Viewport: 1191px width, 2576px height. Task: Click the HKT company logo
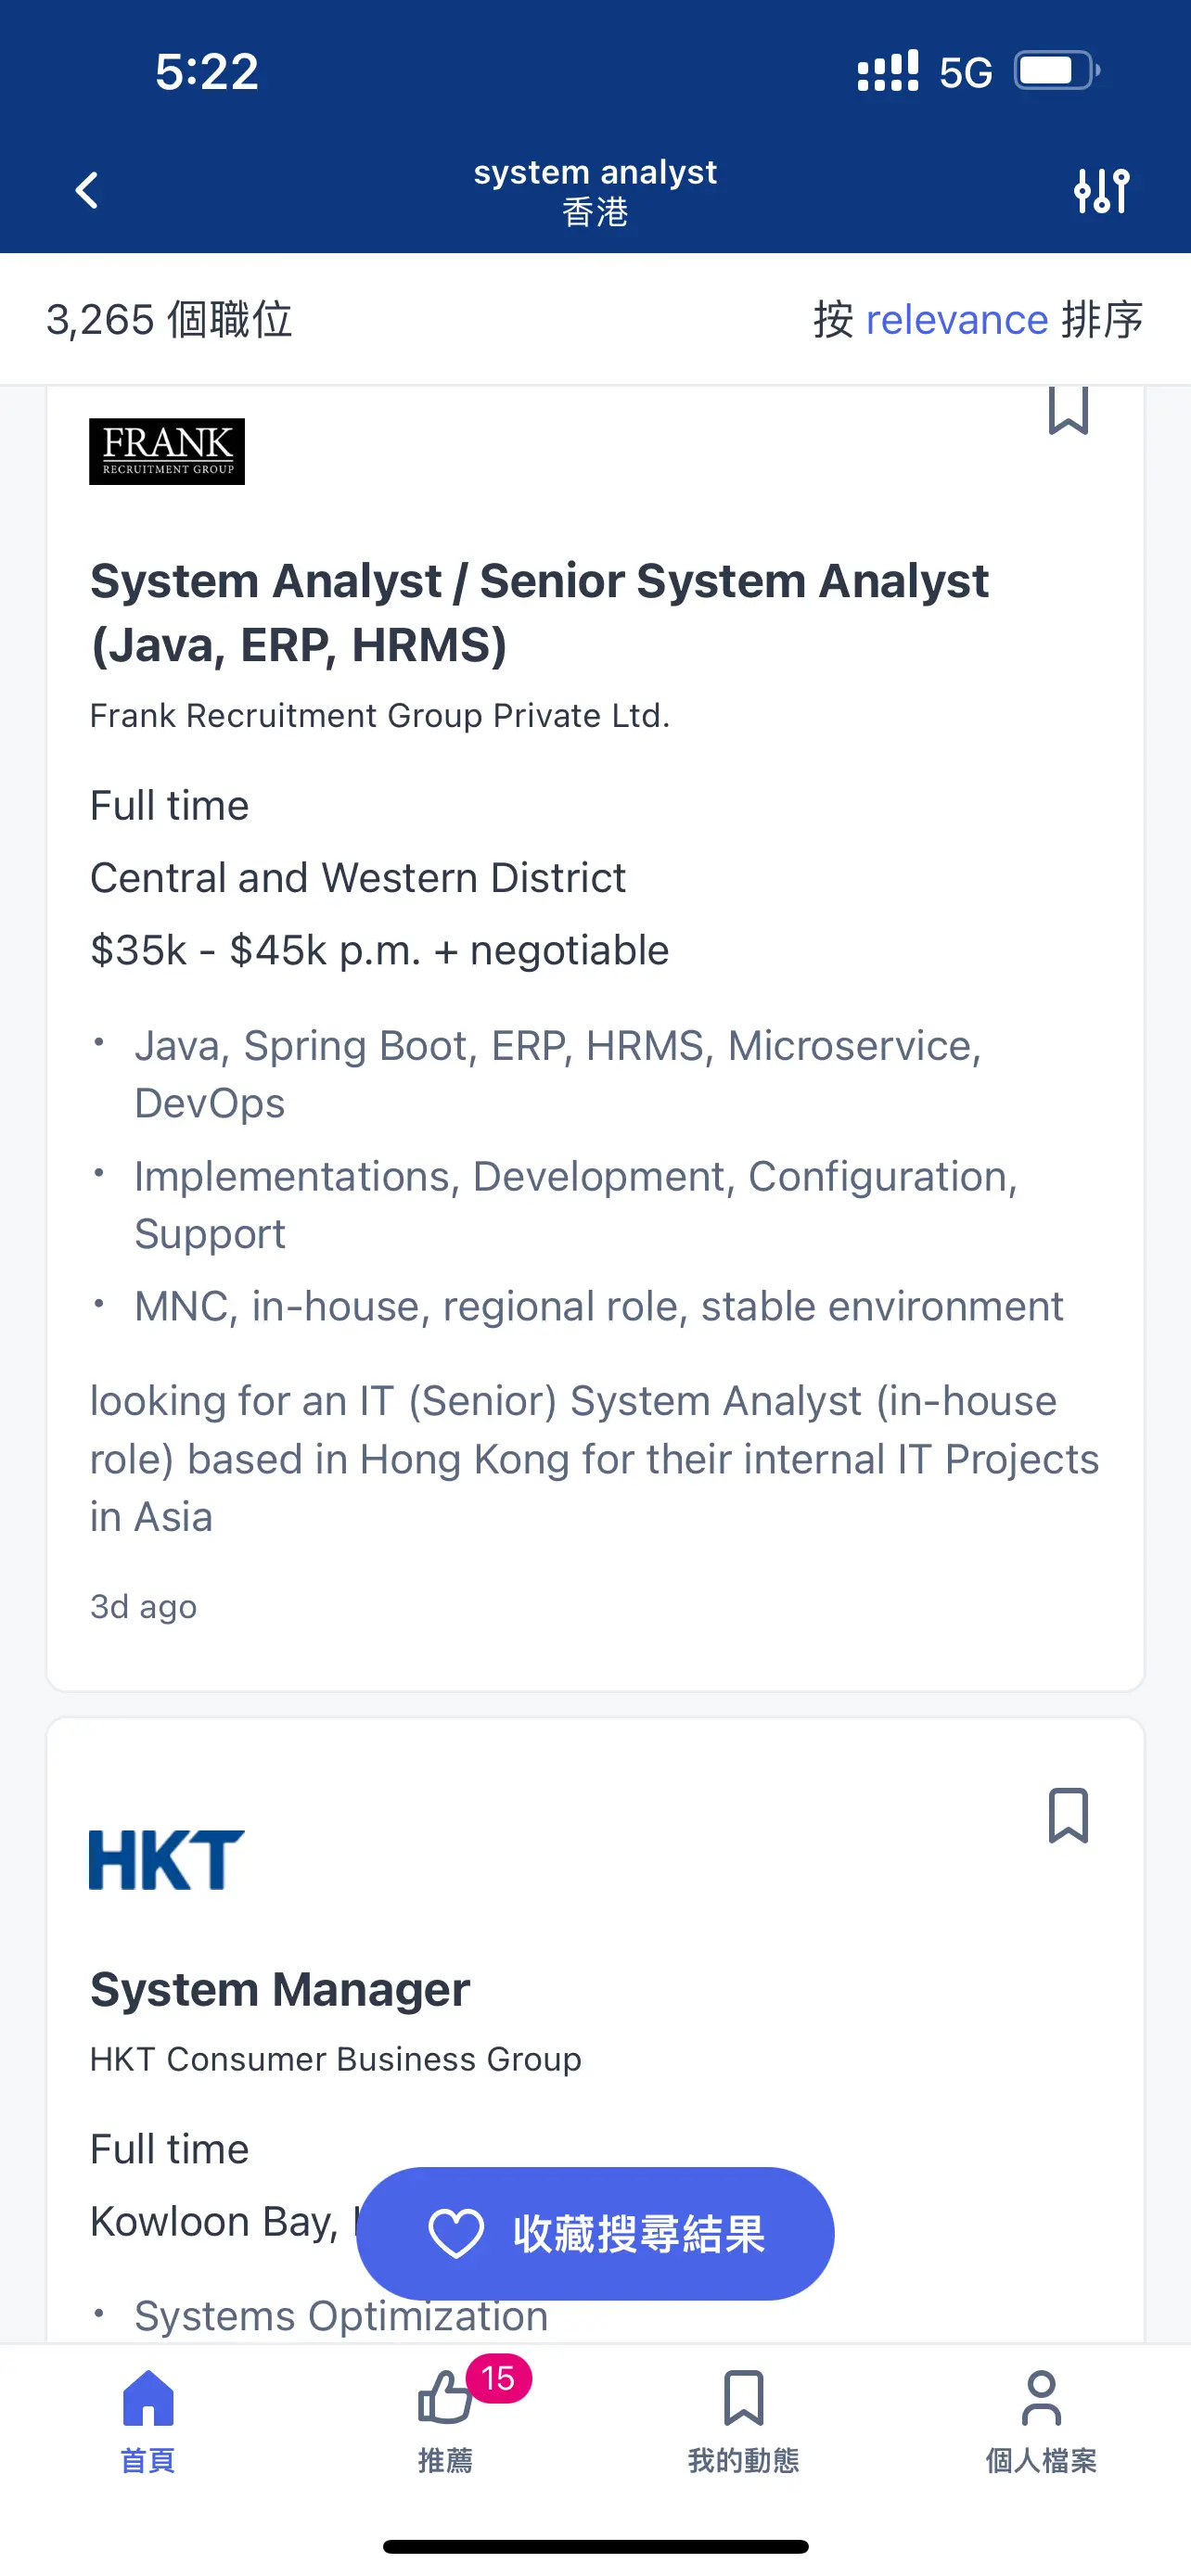[167, 1860]
